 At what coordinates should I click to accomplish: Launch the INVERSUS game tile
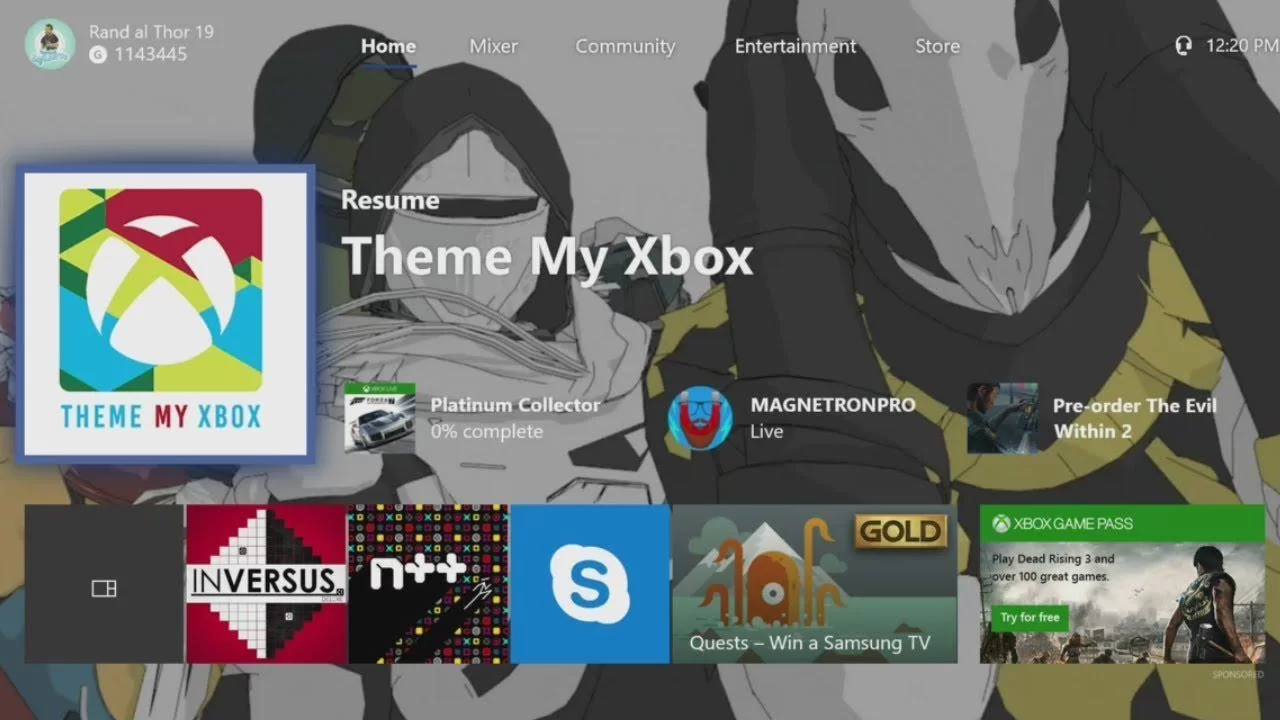point(266,584)
